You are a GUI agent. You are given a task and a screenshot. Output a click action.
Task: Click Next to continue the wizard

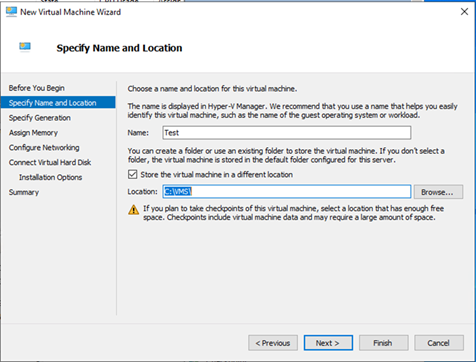pos(328,343)
